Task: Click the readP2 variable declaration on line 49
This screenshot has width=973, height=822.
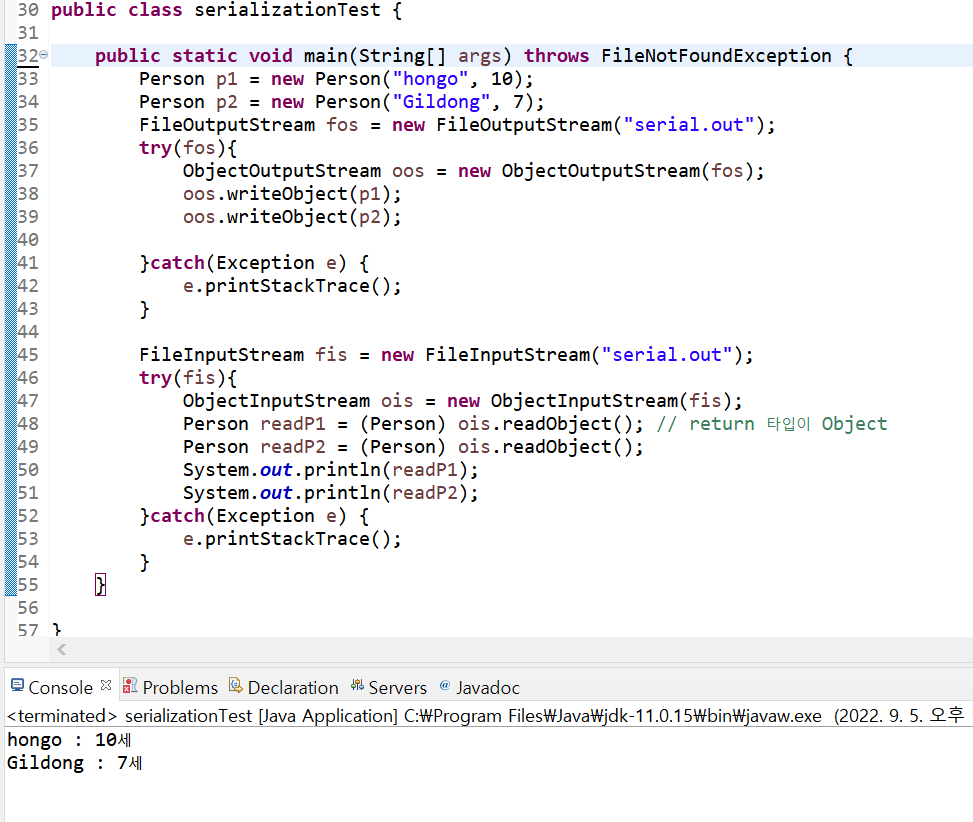Action: pyautogui.click(x=293, y=447)
